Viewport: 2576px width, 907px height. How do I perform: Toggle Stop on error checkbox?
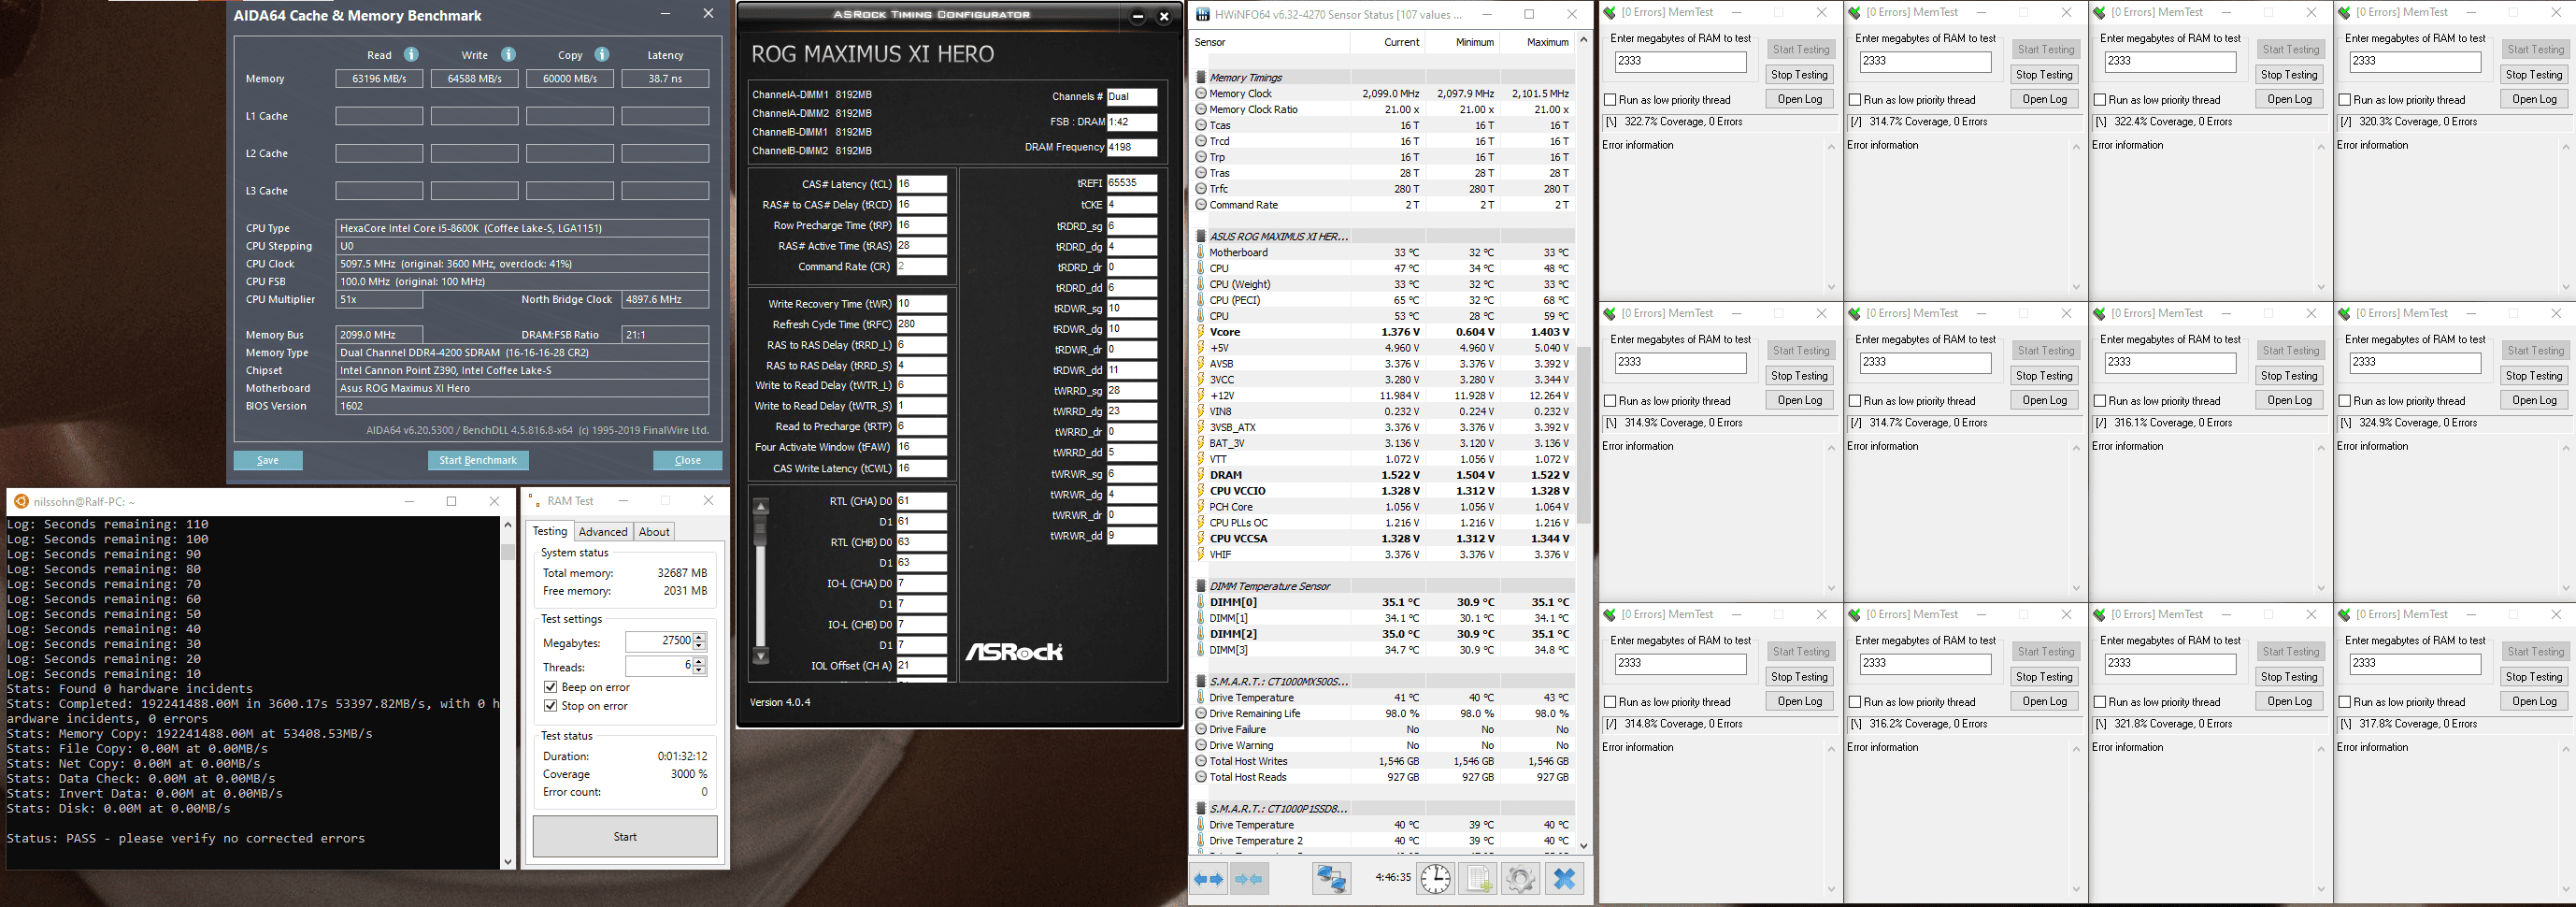pos(550,706)
